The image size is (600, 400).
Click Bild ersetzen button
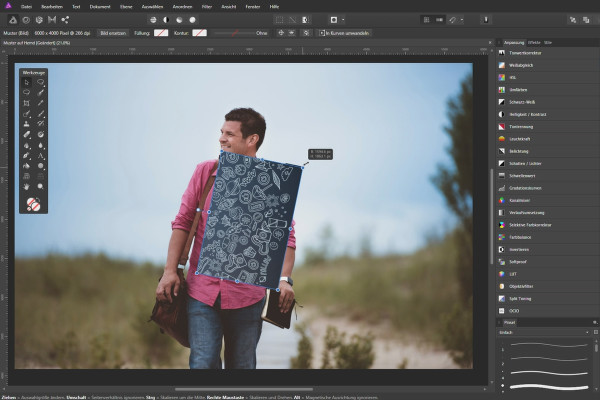pyautogui.click(x=113, y=33)
